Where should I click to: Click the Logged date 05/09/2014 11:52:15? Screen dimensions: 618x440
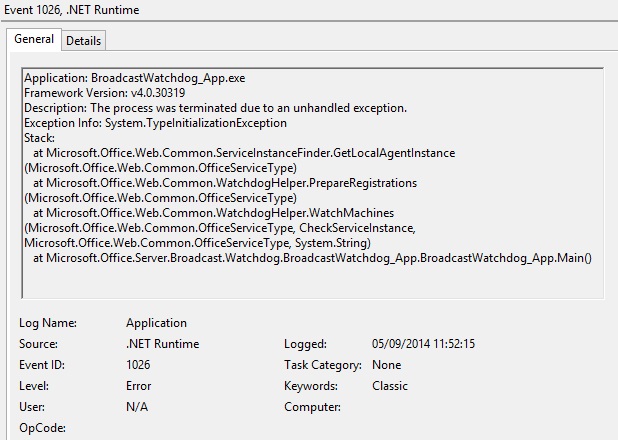pyautogui.click(x=424, y=344)
